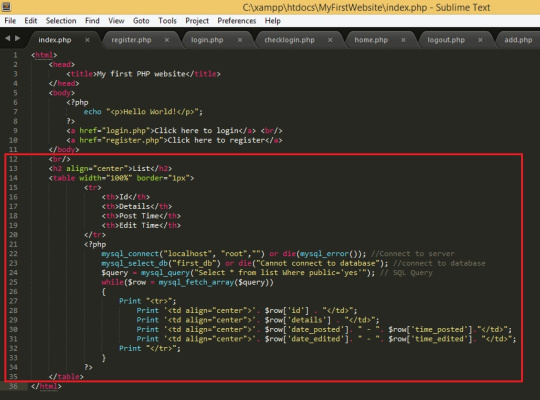The width and height of the screenshot is (540, 400).
Task: Close the login.php tab
Action: [x=240, y=40]
